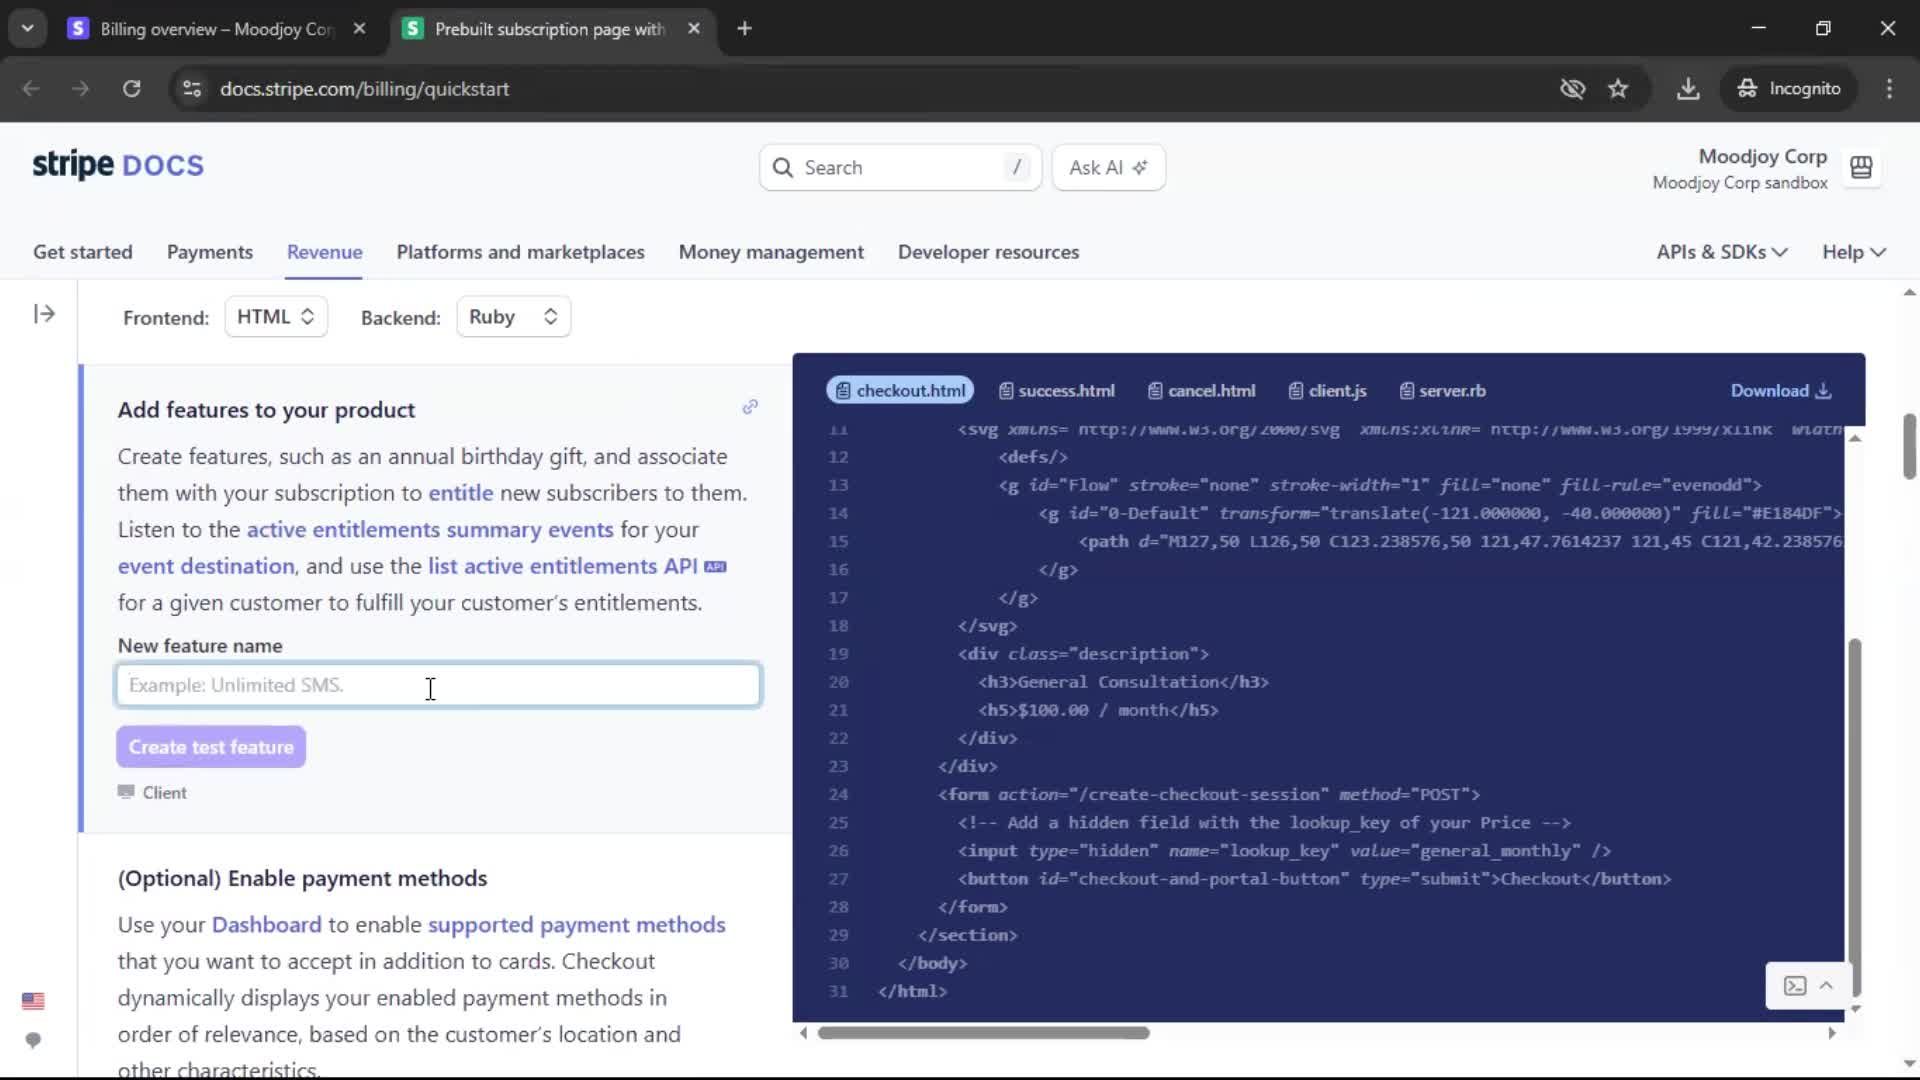This screenshot has width=1920, height=1080.
Task: Open site information icon in address bar
Action: (x=192, y=89)
